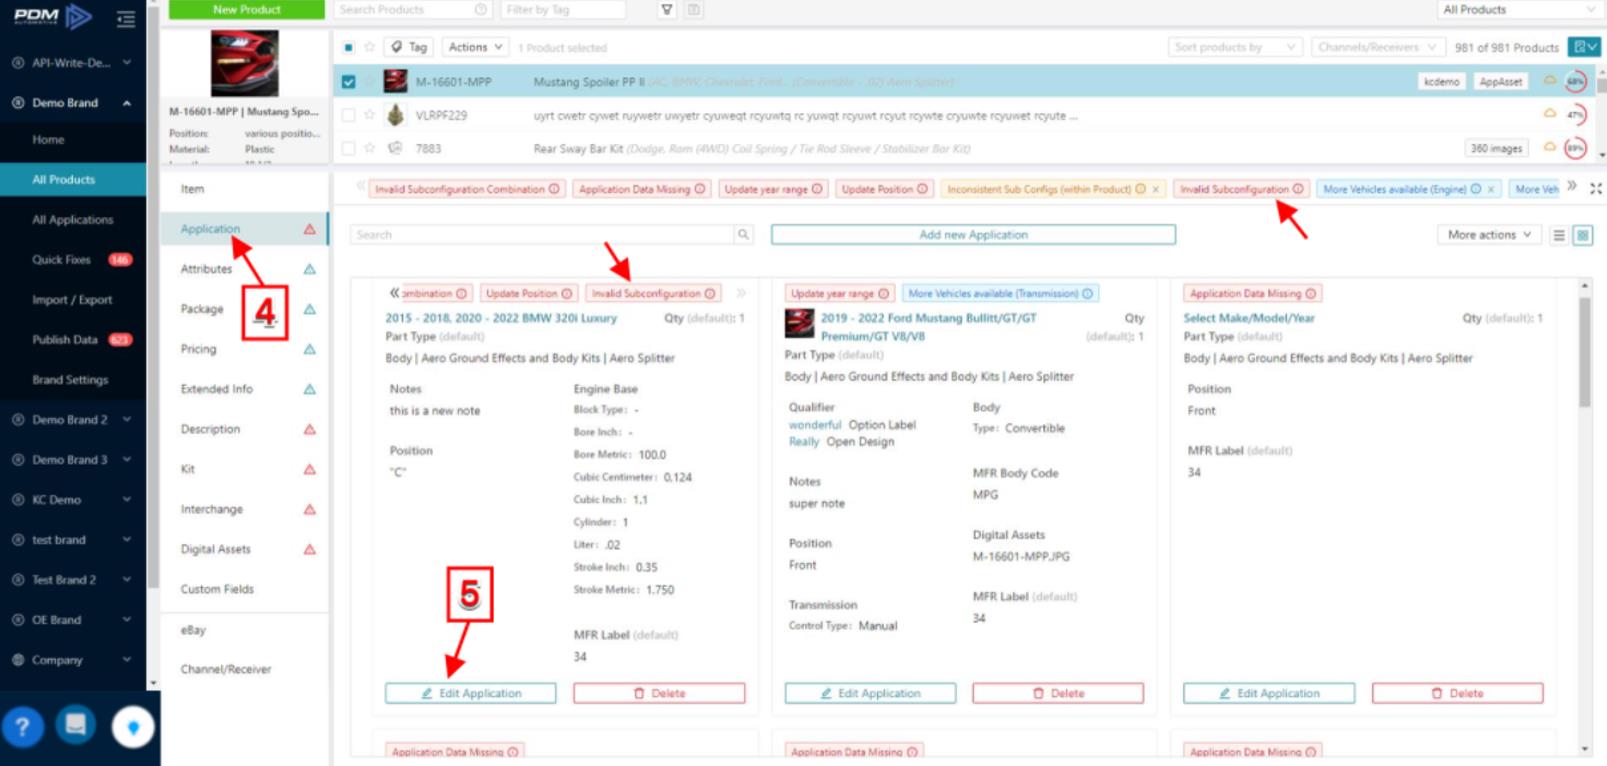Open the chat support icon

(76, 724)
